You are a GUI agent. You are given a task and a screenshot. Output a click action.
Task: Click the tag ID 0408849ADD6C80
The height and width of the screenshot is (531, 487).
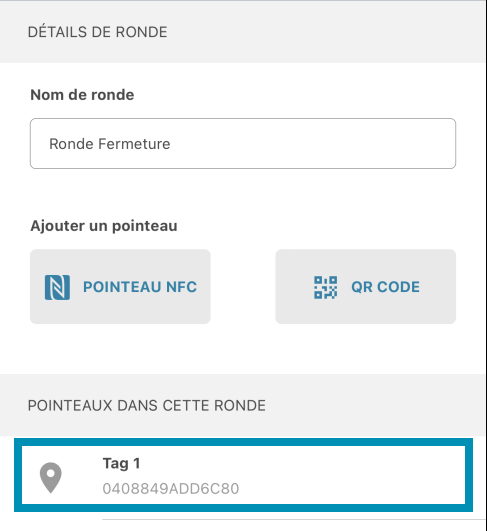[x=171, y=489]
